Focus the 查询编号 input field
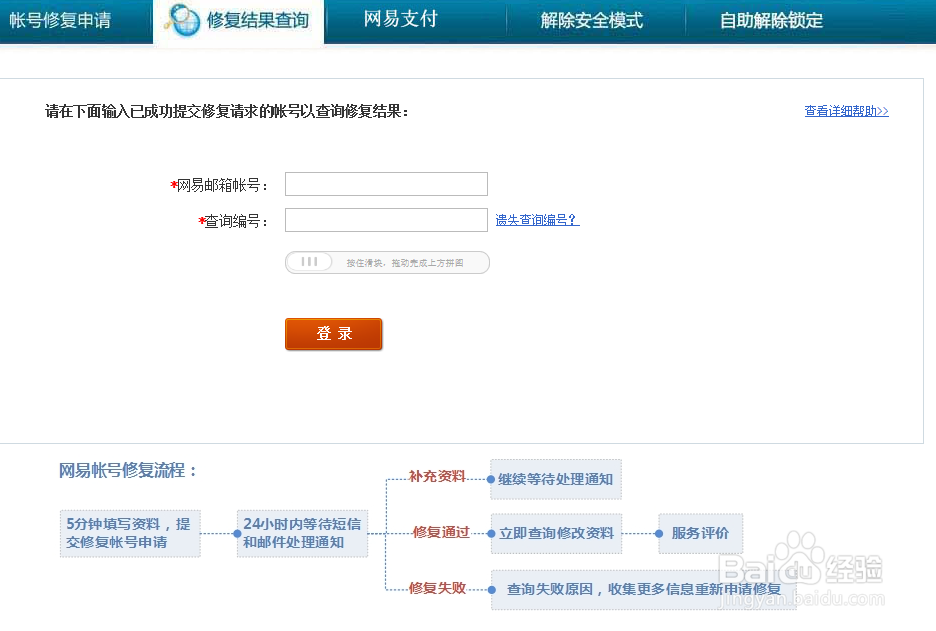 (386, 220)
